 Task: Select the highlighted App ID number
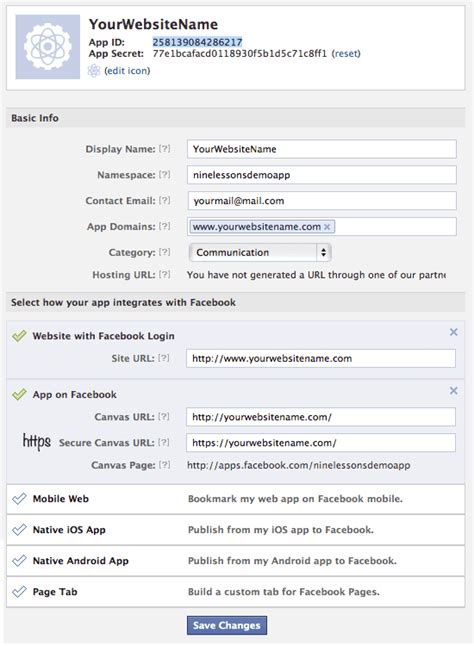coord(197,42)
